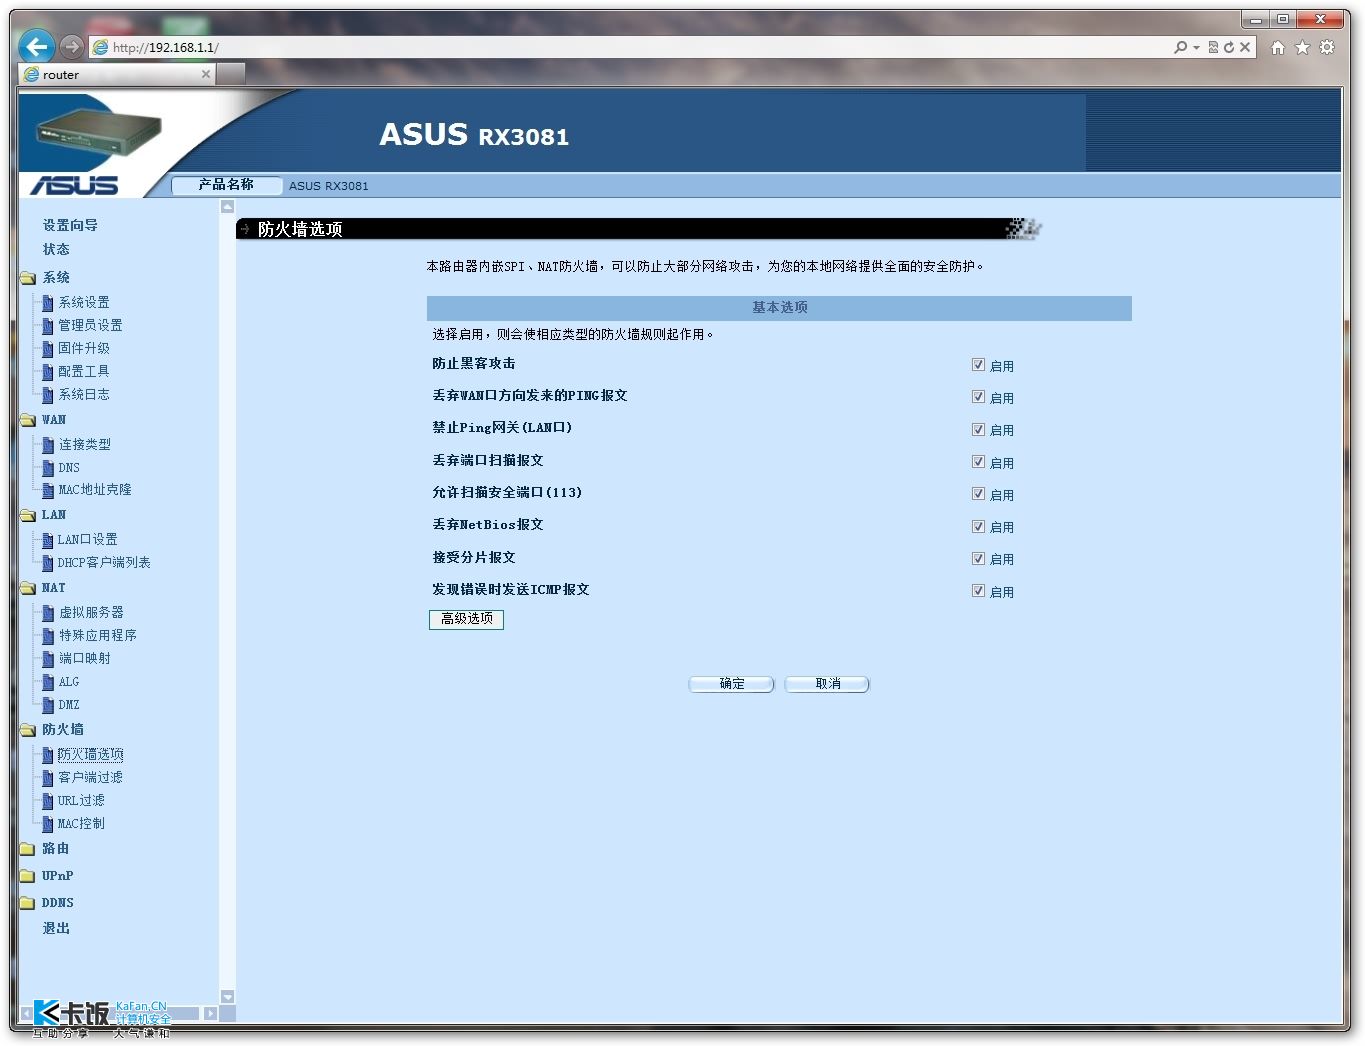Click the page icon next to URL过滤
Image resolution: width=1365 pixels, height=1046 pixels.
coord(47,800)
